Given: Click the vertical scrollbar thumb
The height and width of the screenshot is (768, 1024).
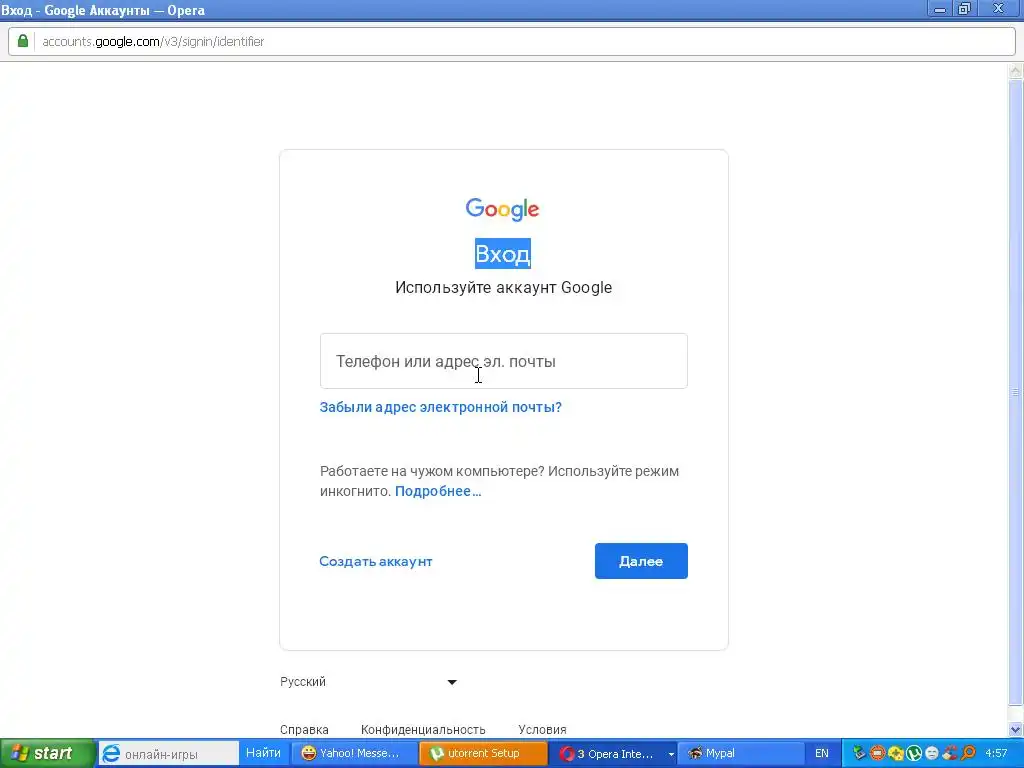Looking at the screenshot, I should click(1016, 392).
